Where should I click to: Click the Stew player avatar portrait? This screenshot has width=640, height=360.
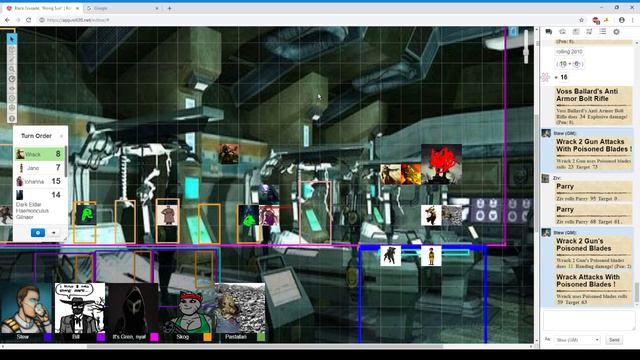pyautogui.click(x=26, y=308)
